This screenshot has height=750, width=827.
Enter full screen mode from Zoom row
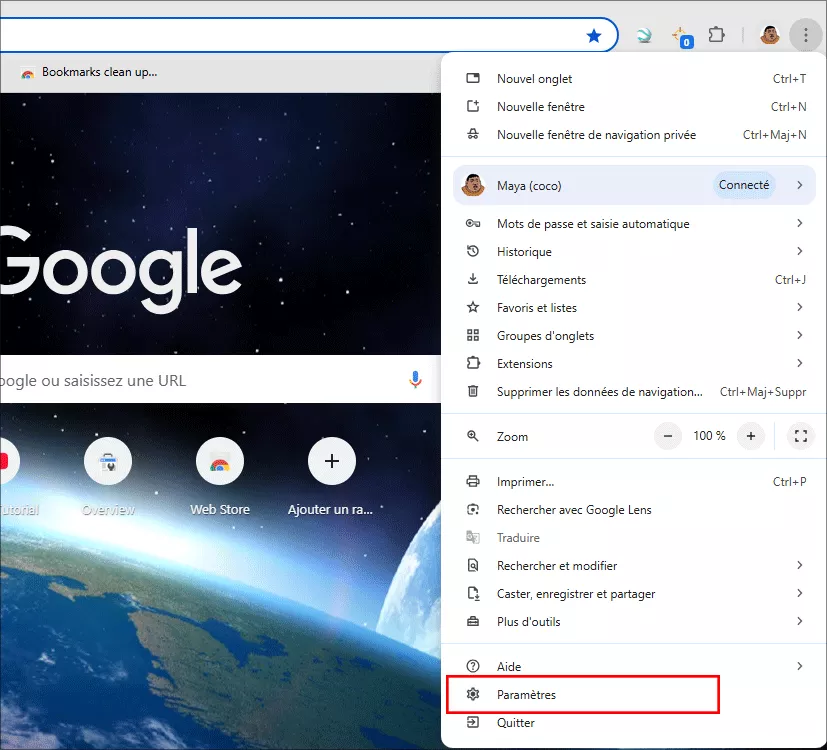tap(799, 436)
